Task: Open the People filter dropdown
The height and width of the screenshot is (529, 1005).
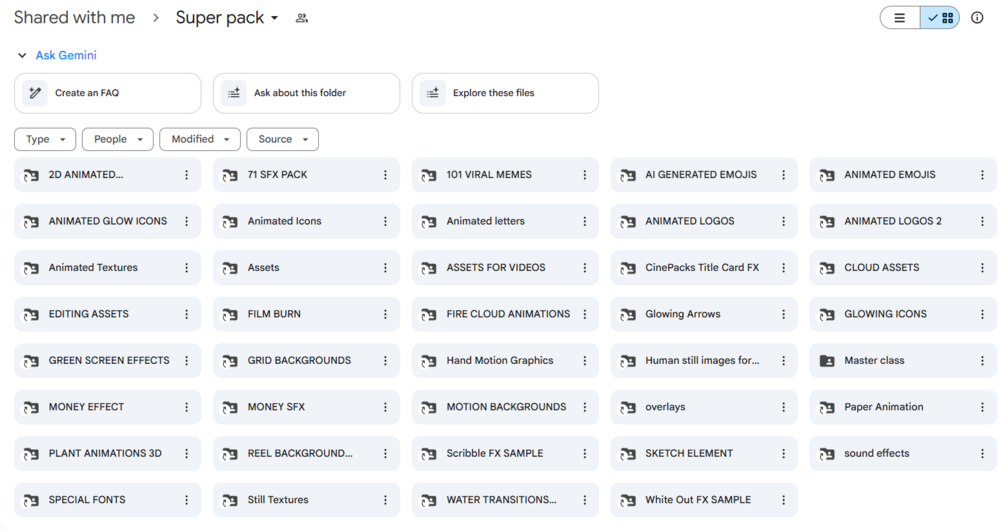Action: [x=118, y=139]
